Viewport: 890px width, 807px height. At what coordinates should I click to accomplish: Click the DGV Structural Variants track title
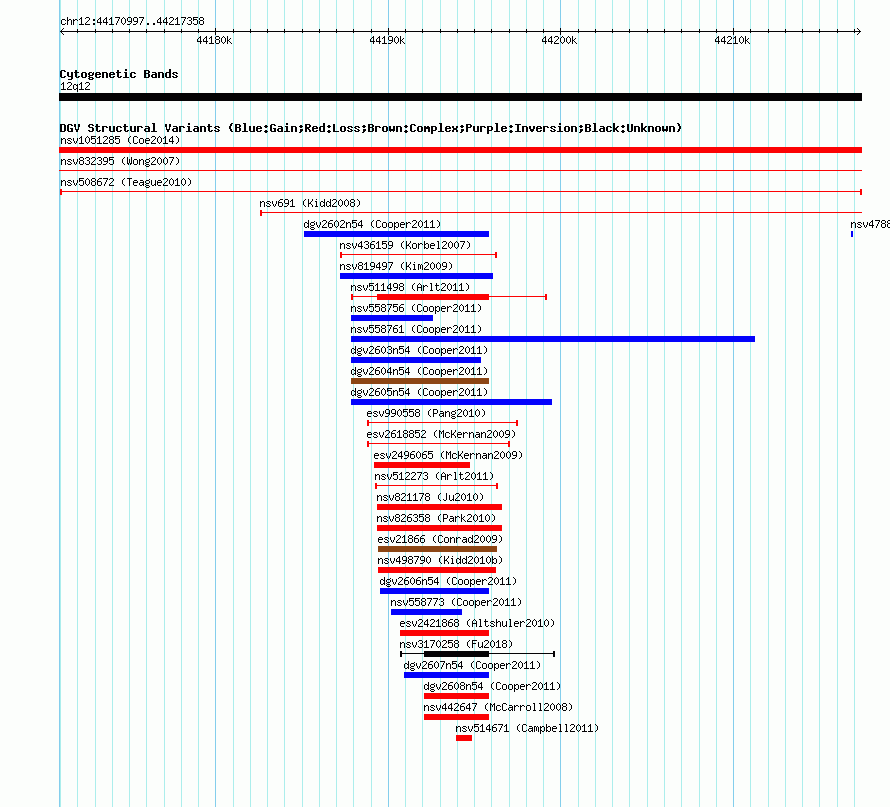[371, 128]
